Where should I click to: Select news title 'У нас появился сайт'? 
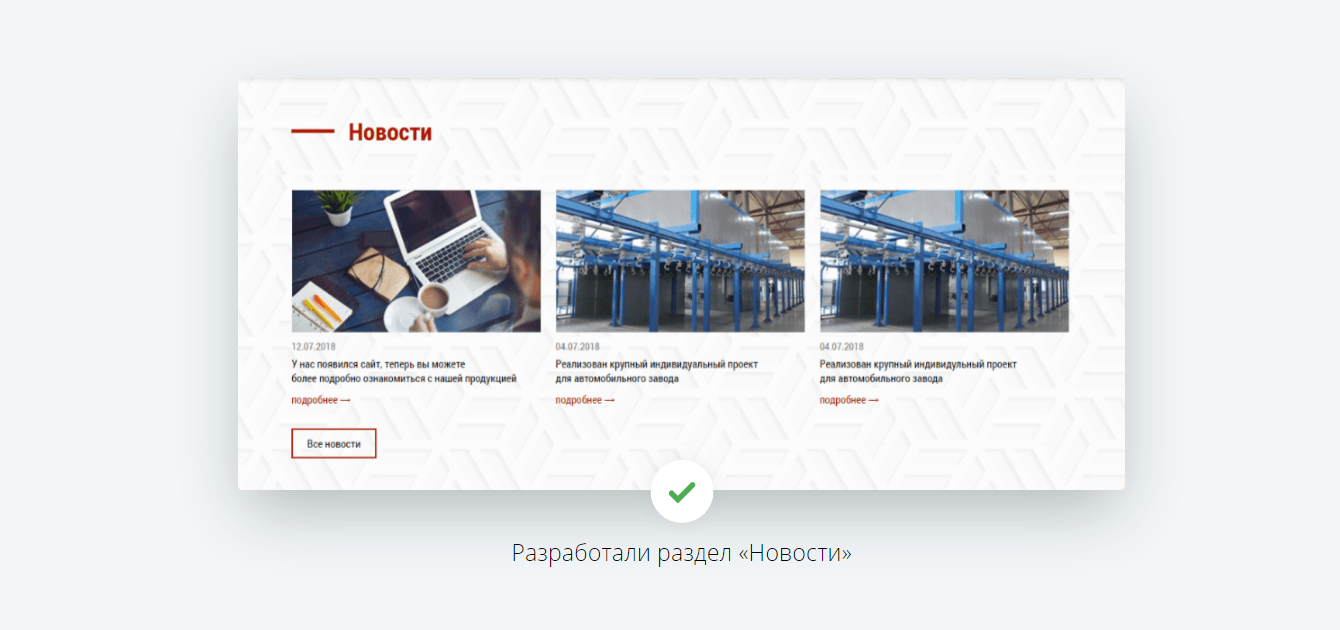(404, 372)
